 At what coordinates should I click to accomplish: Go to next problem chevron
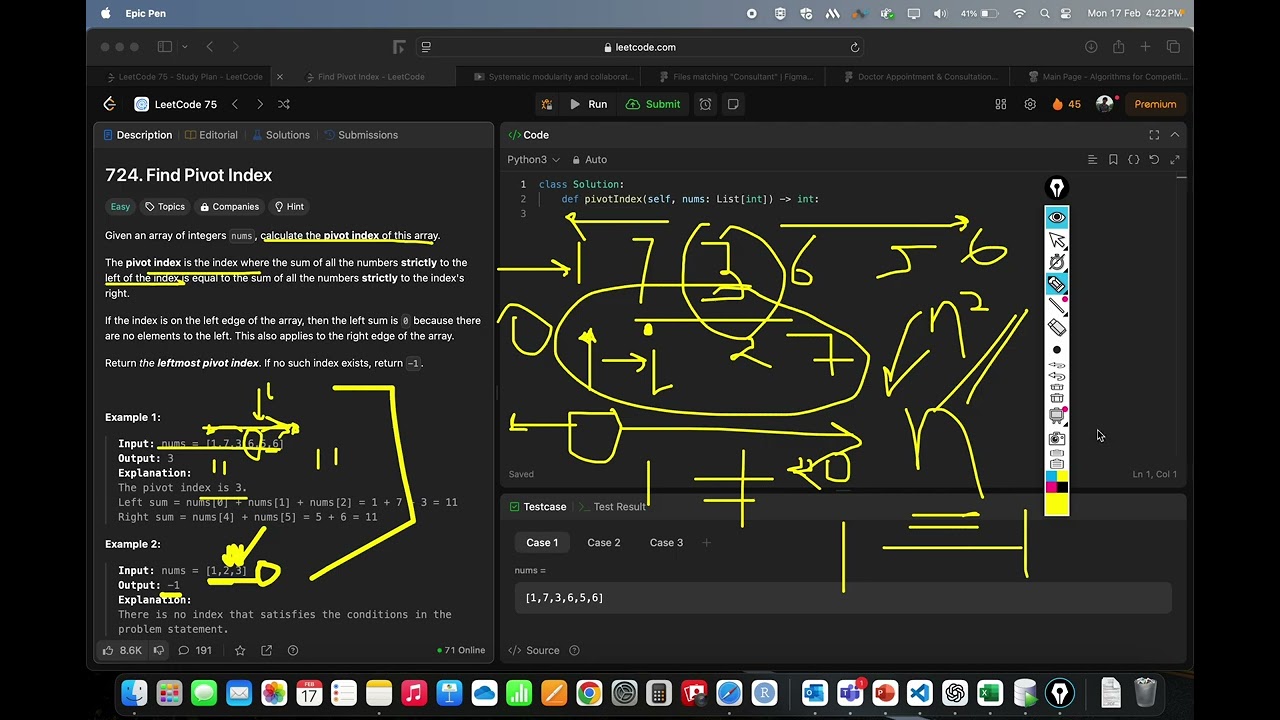[260, 104]
